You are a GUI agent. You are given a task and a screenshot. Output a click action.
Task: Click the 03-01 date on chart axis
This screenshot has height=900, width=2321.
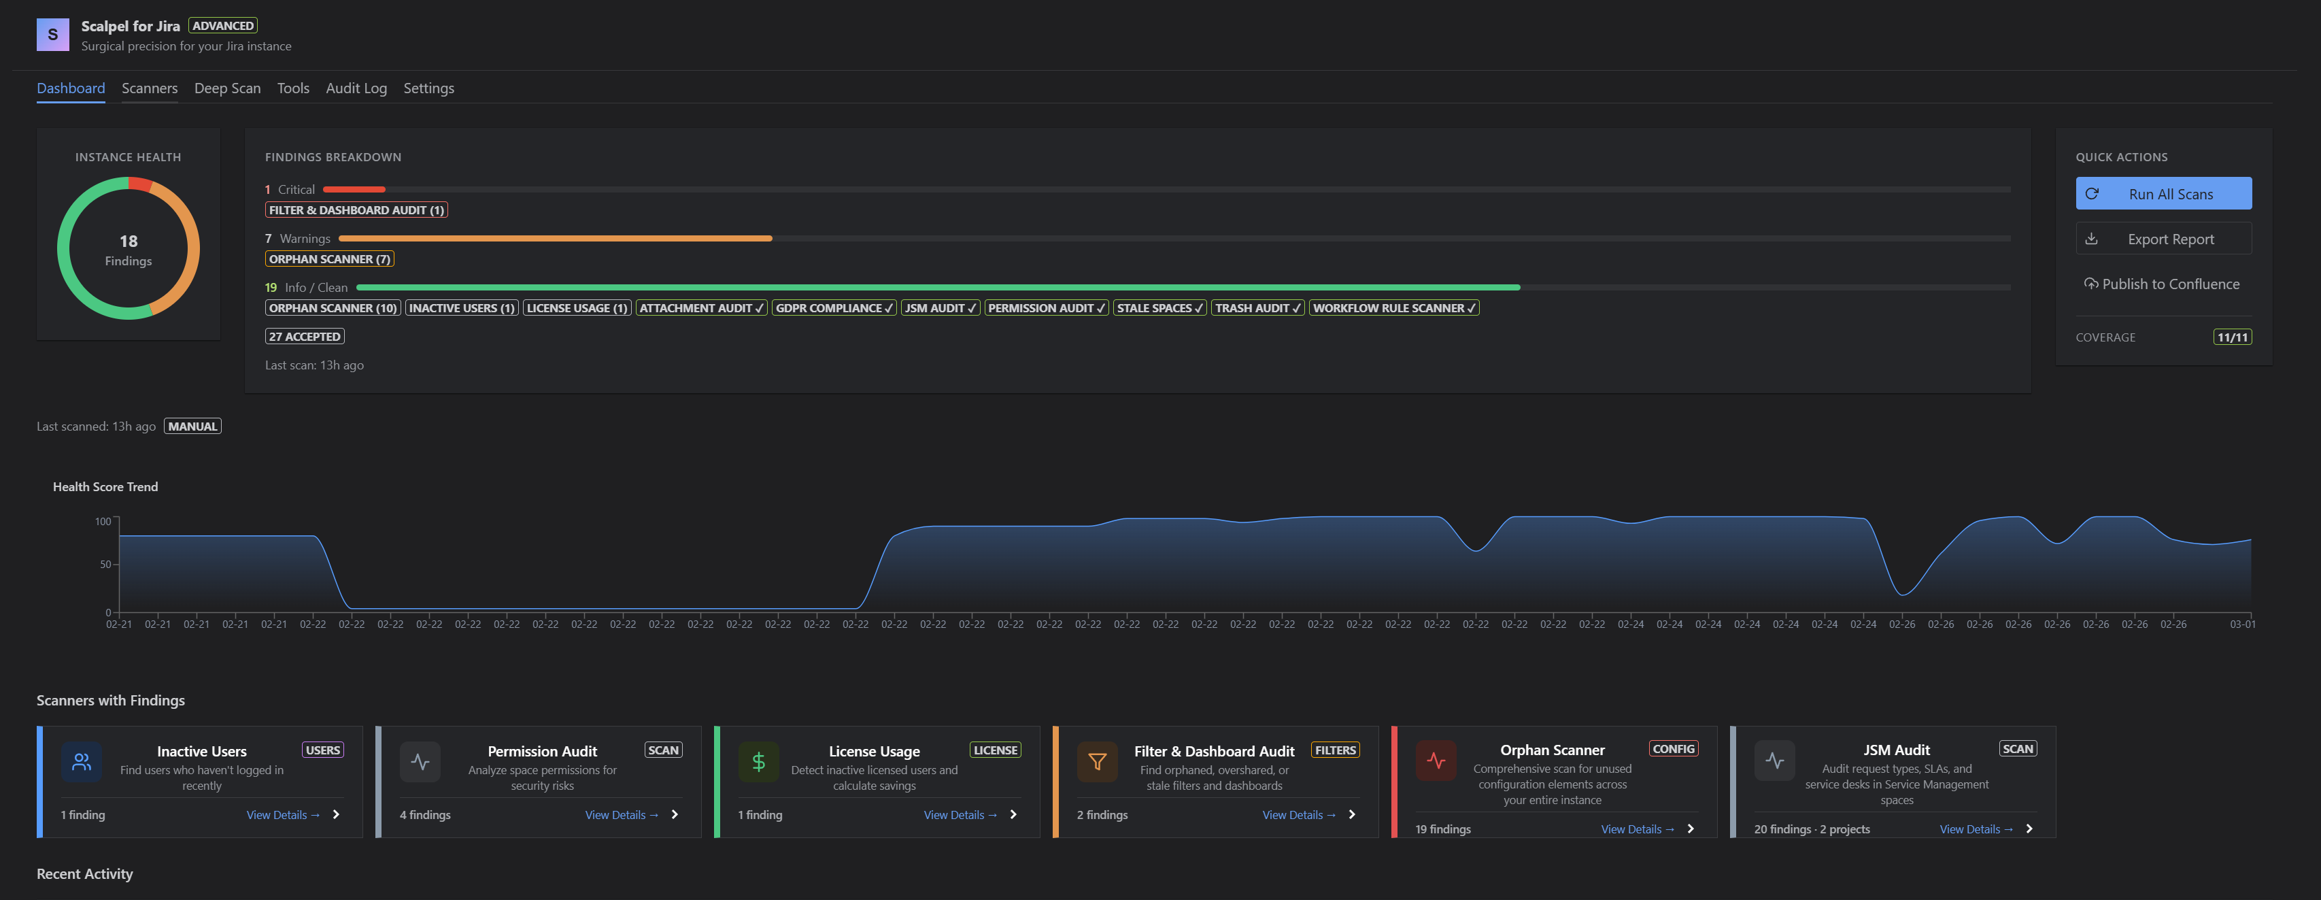tap(2242, 624)
